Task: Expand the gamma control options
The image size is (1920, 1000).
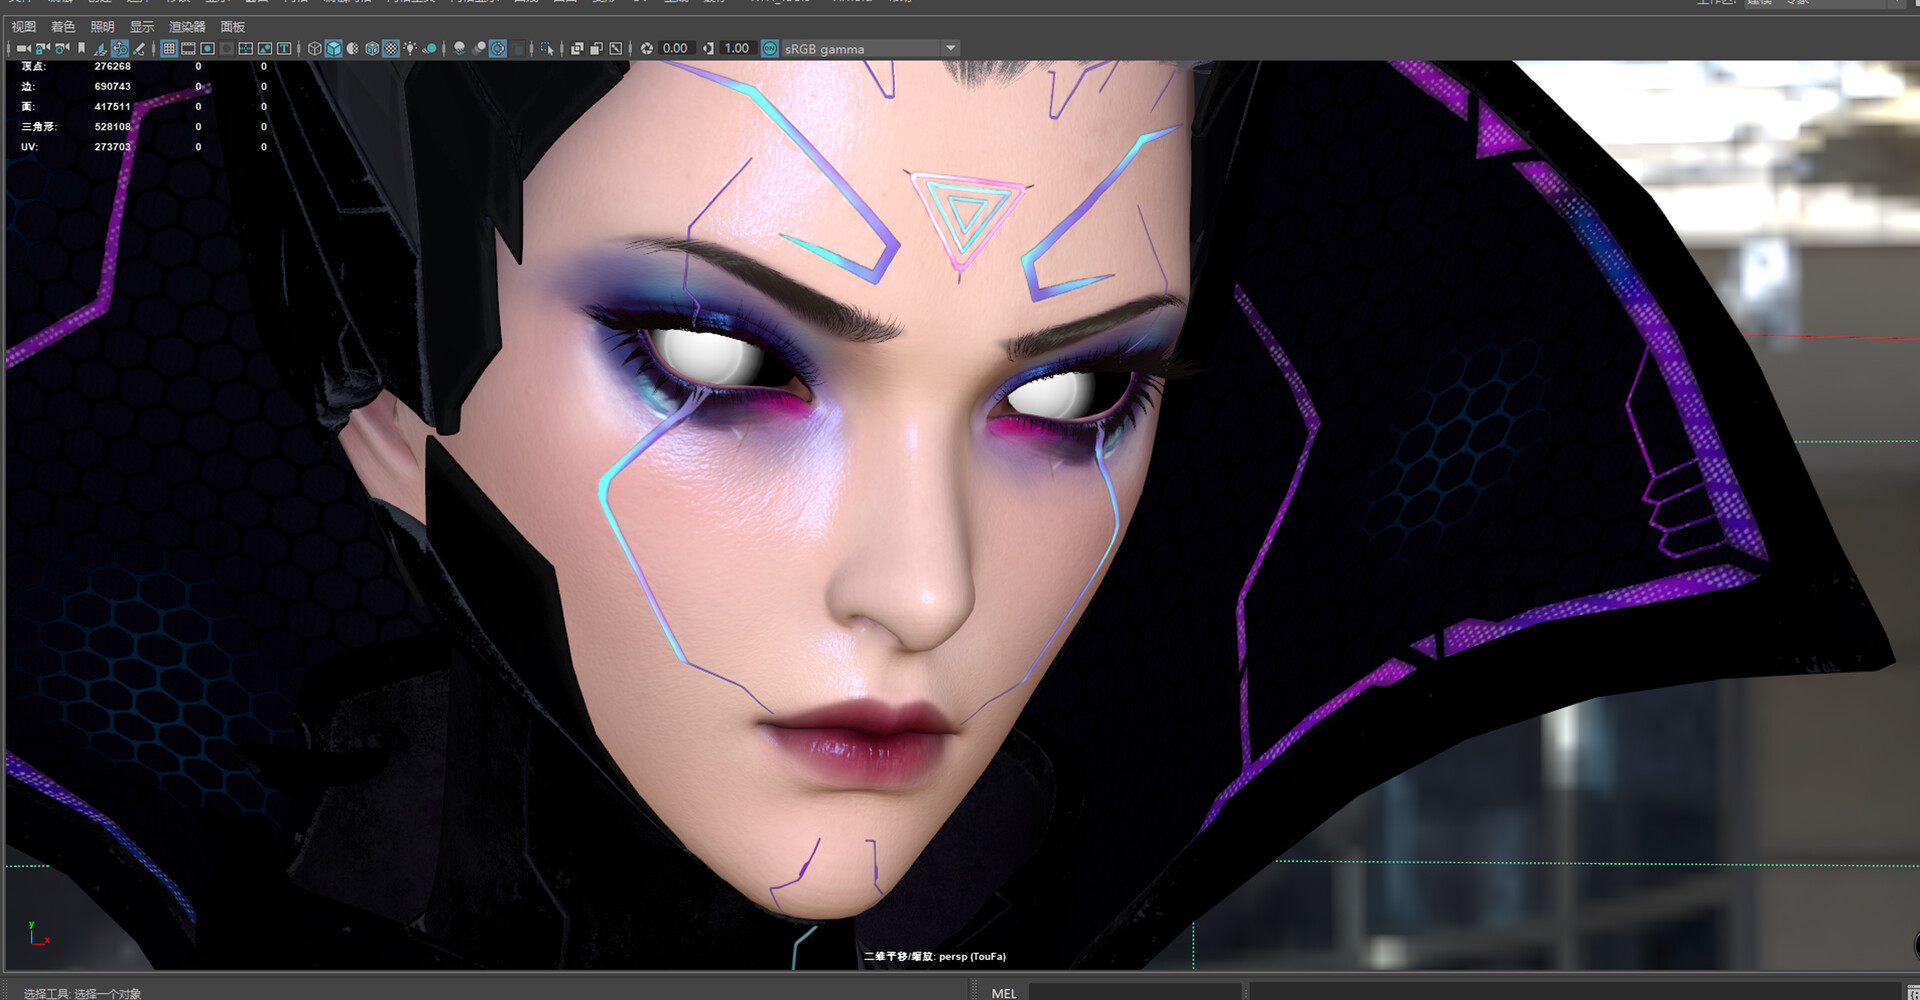Action: [708, 48]
